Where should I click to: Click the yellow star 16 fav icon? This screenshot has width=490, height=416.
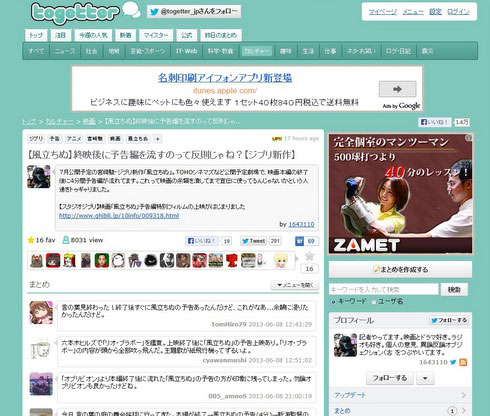[x=31, y=240]
